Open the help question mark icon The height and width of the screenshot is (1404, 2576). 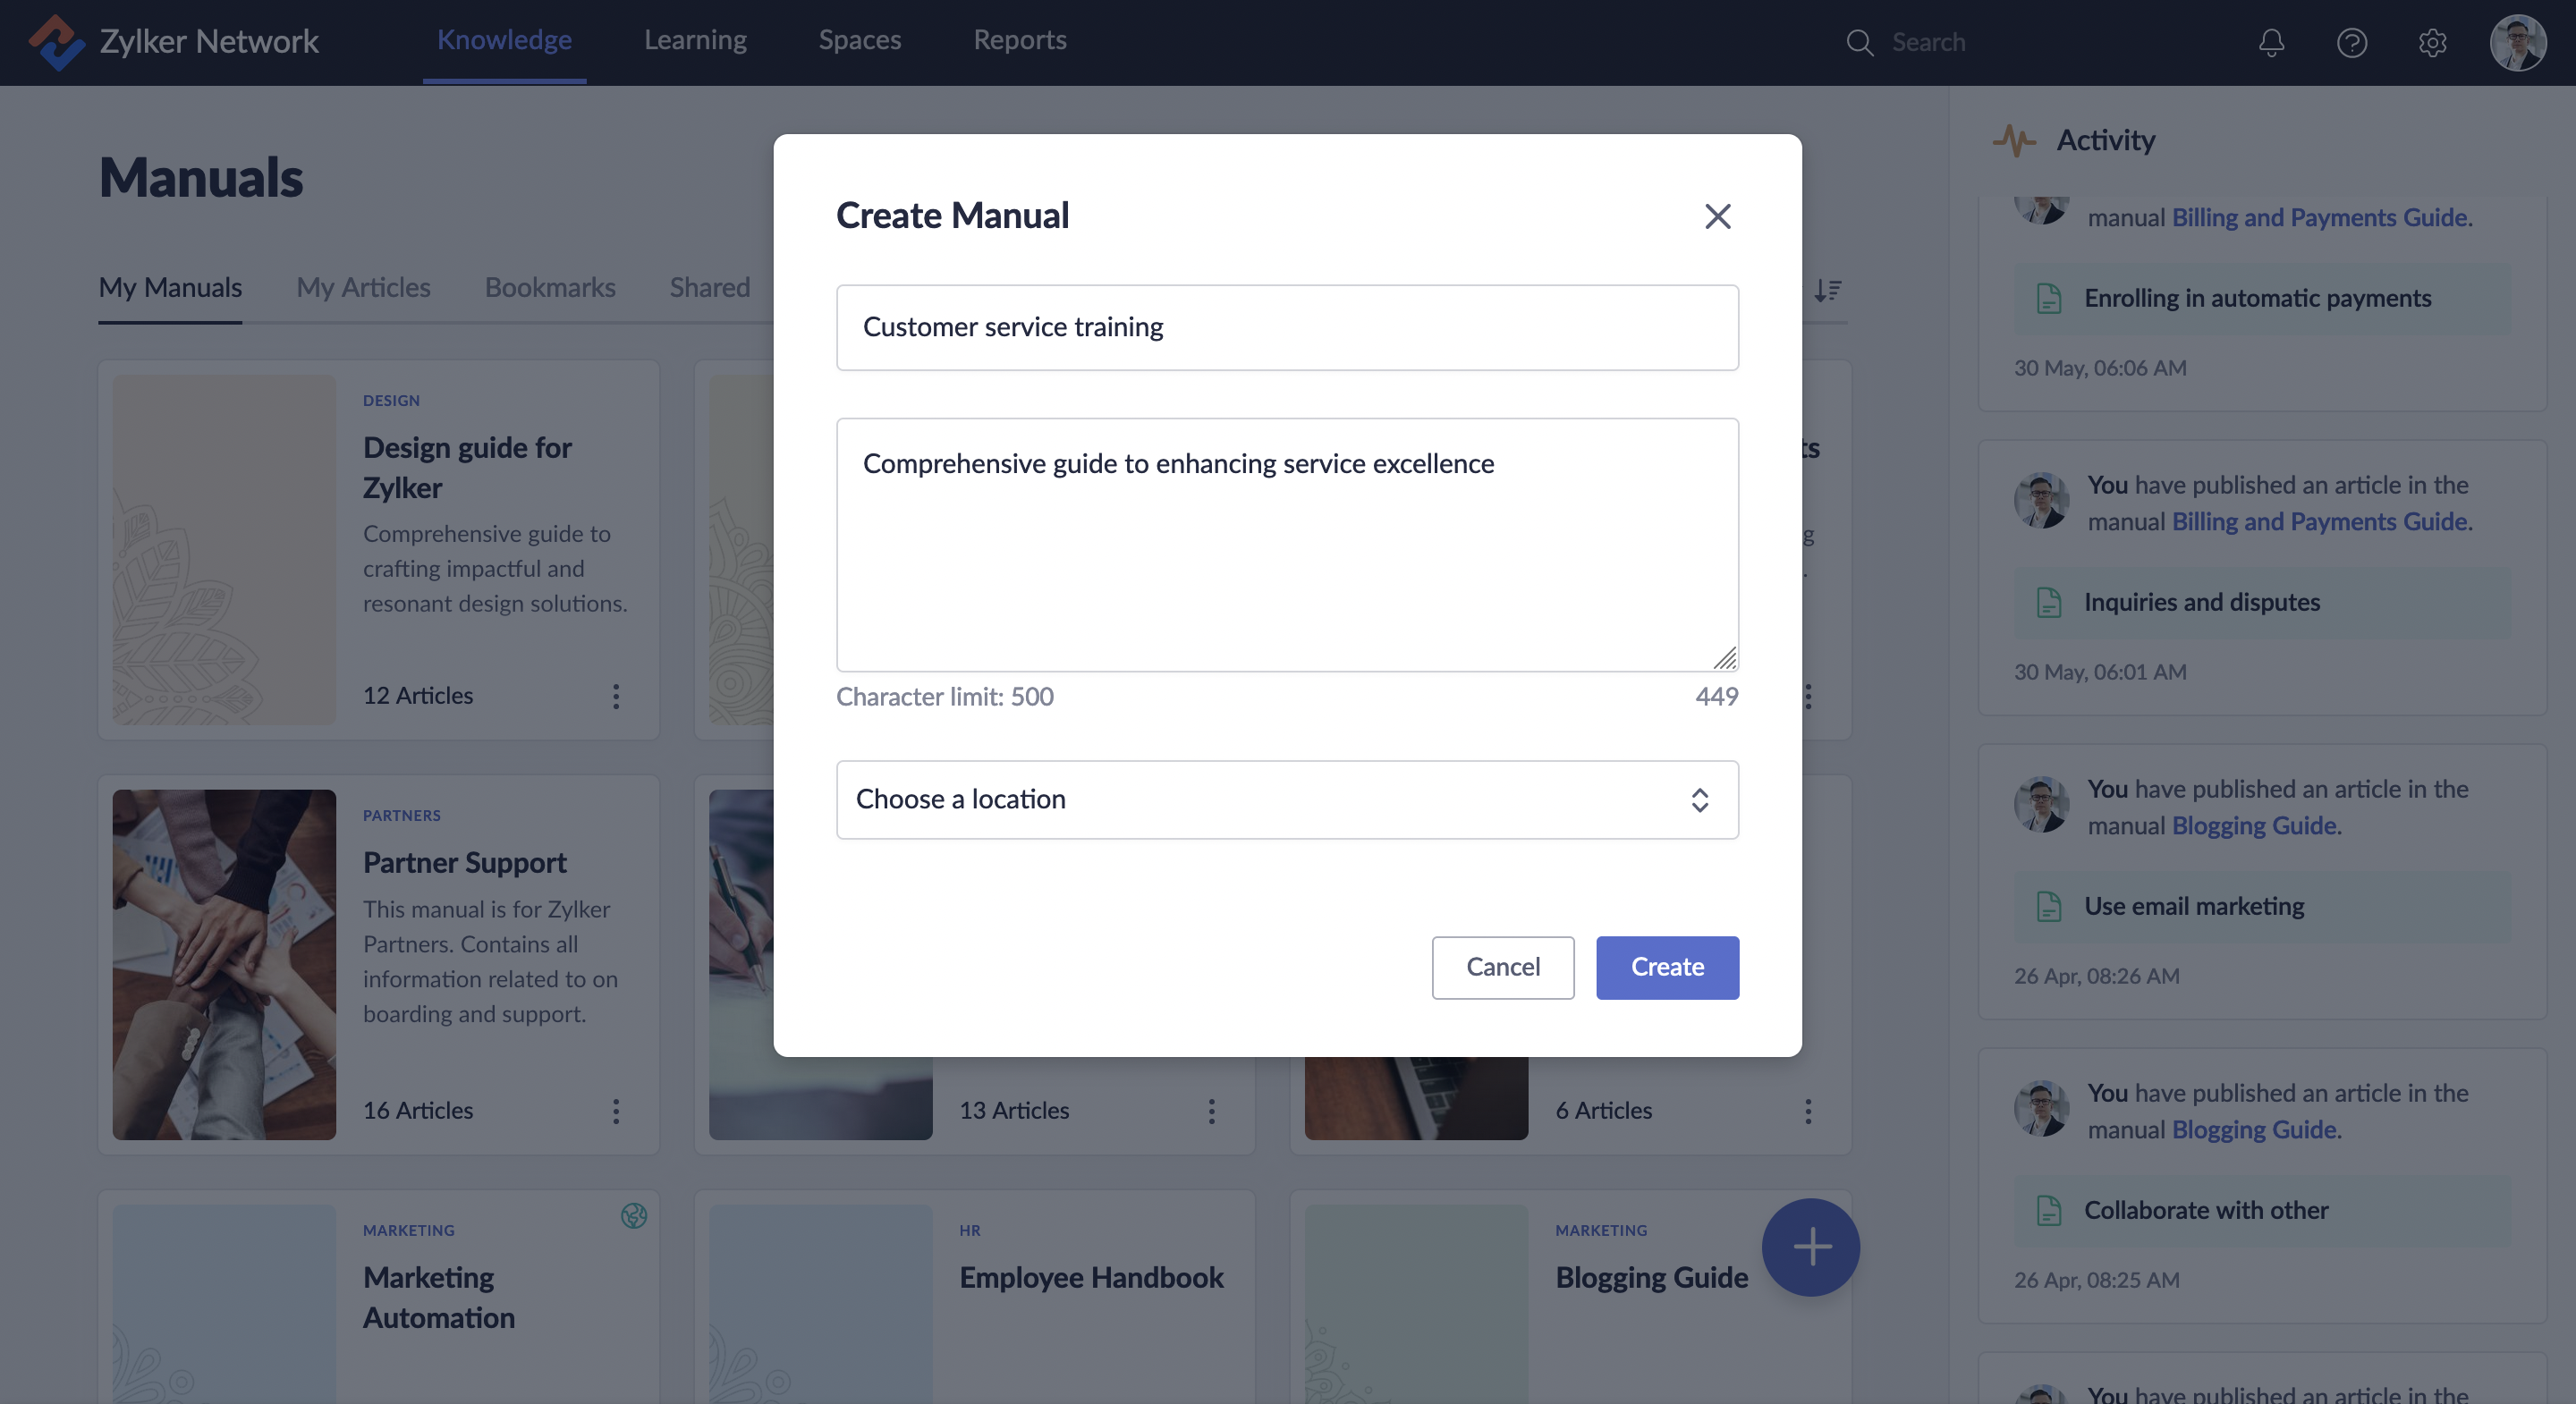pos(2352,42)
